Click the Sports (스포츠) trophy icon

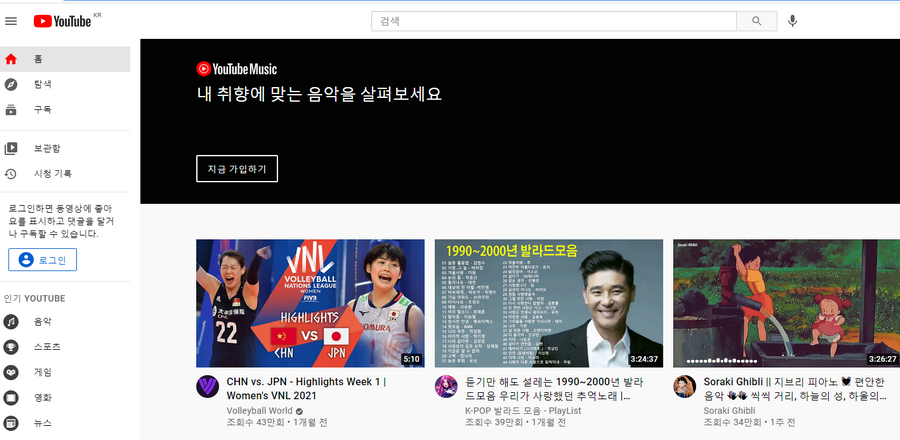[x=11, y=347]
